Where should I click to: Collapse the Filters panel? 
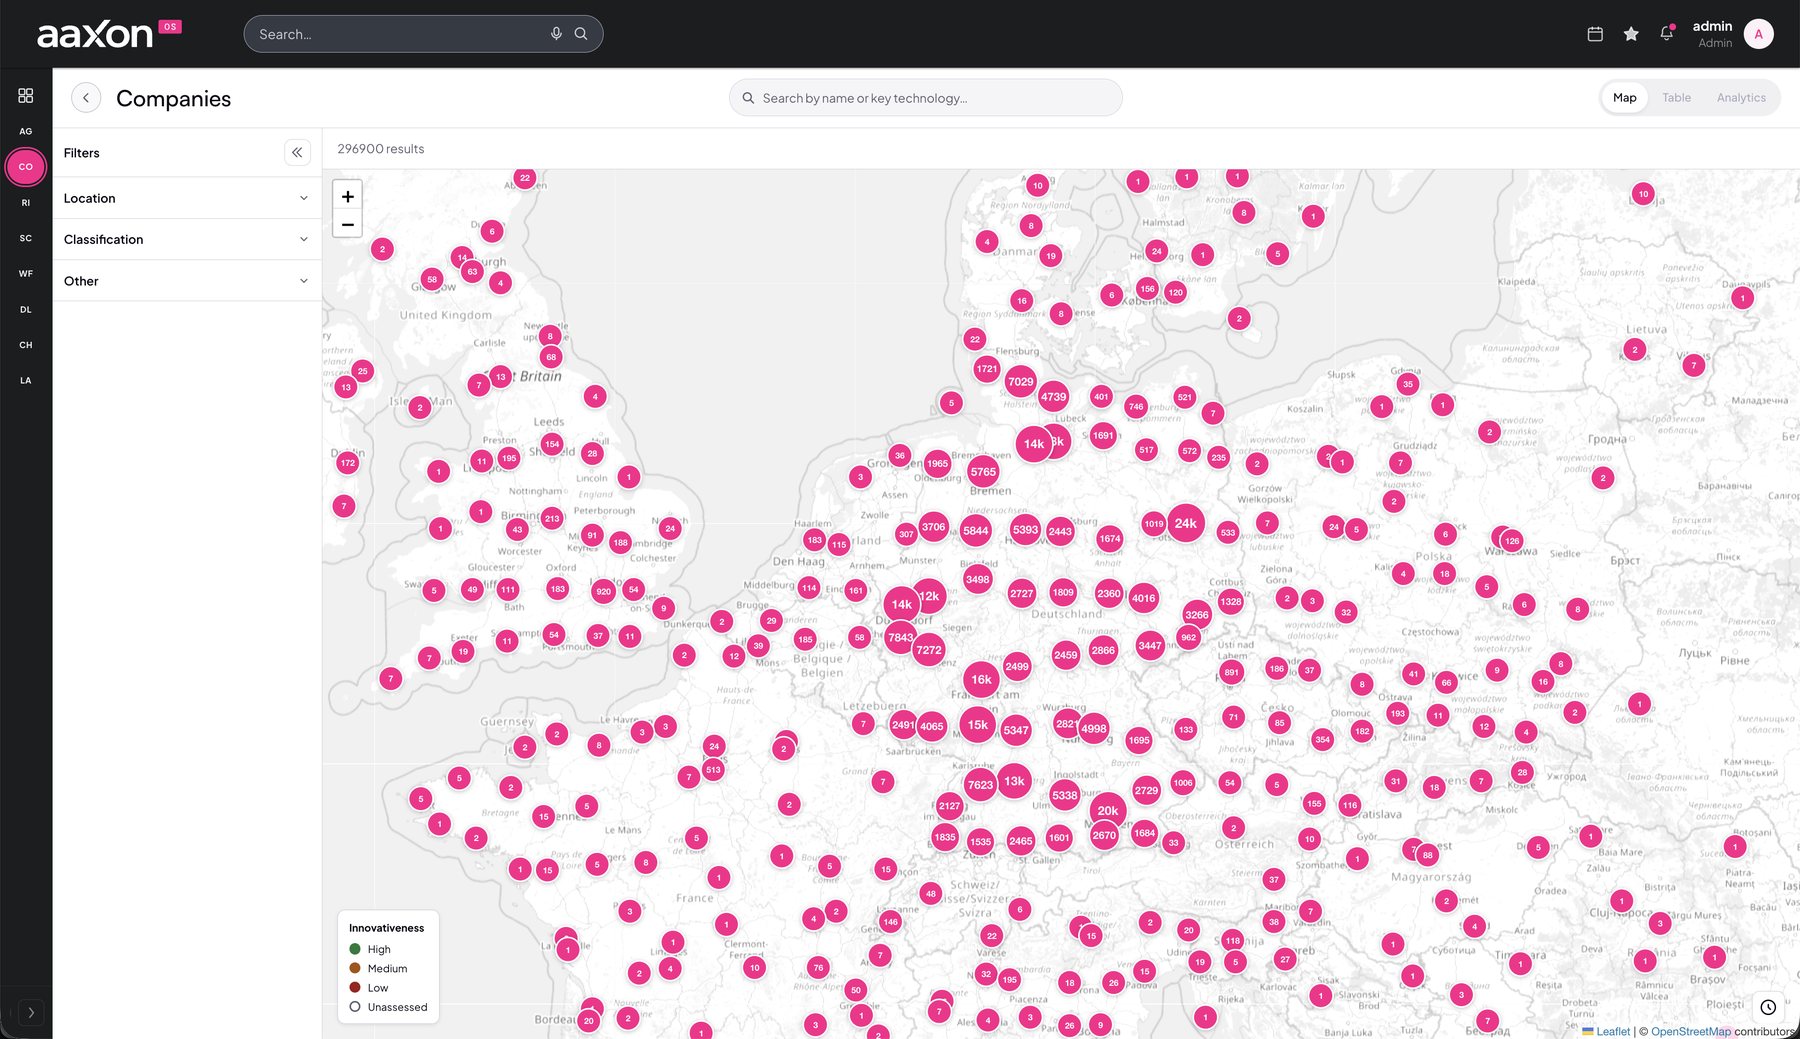click(297, 153)
